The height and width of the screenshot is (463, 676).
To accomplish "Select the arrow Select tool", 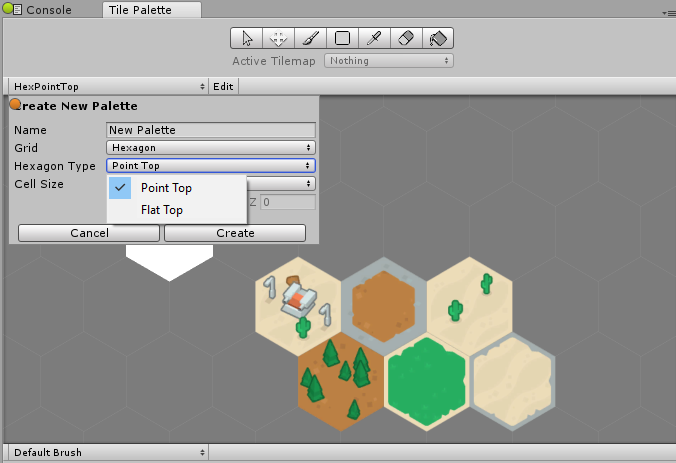I will pyautogui.click(x=246, y=38).
